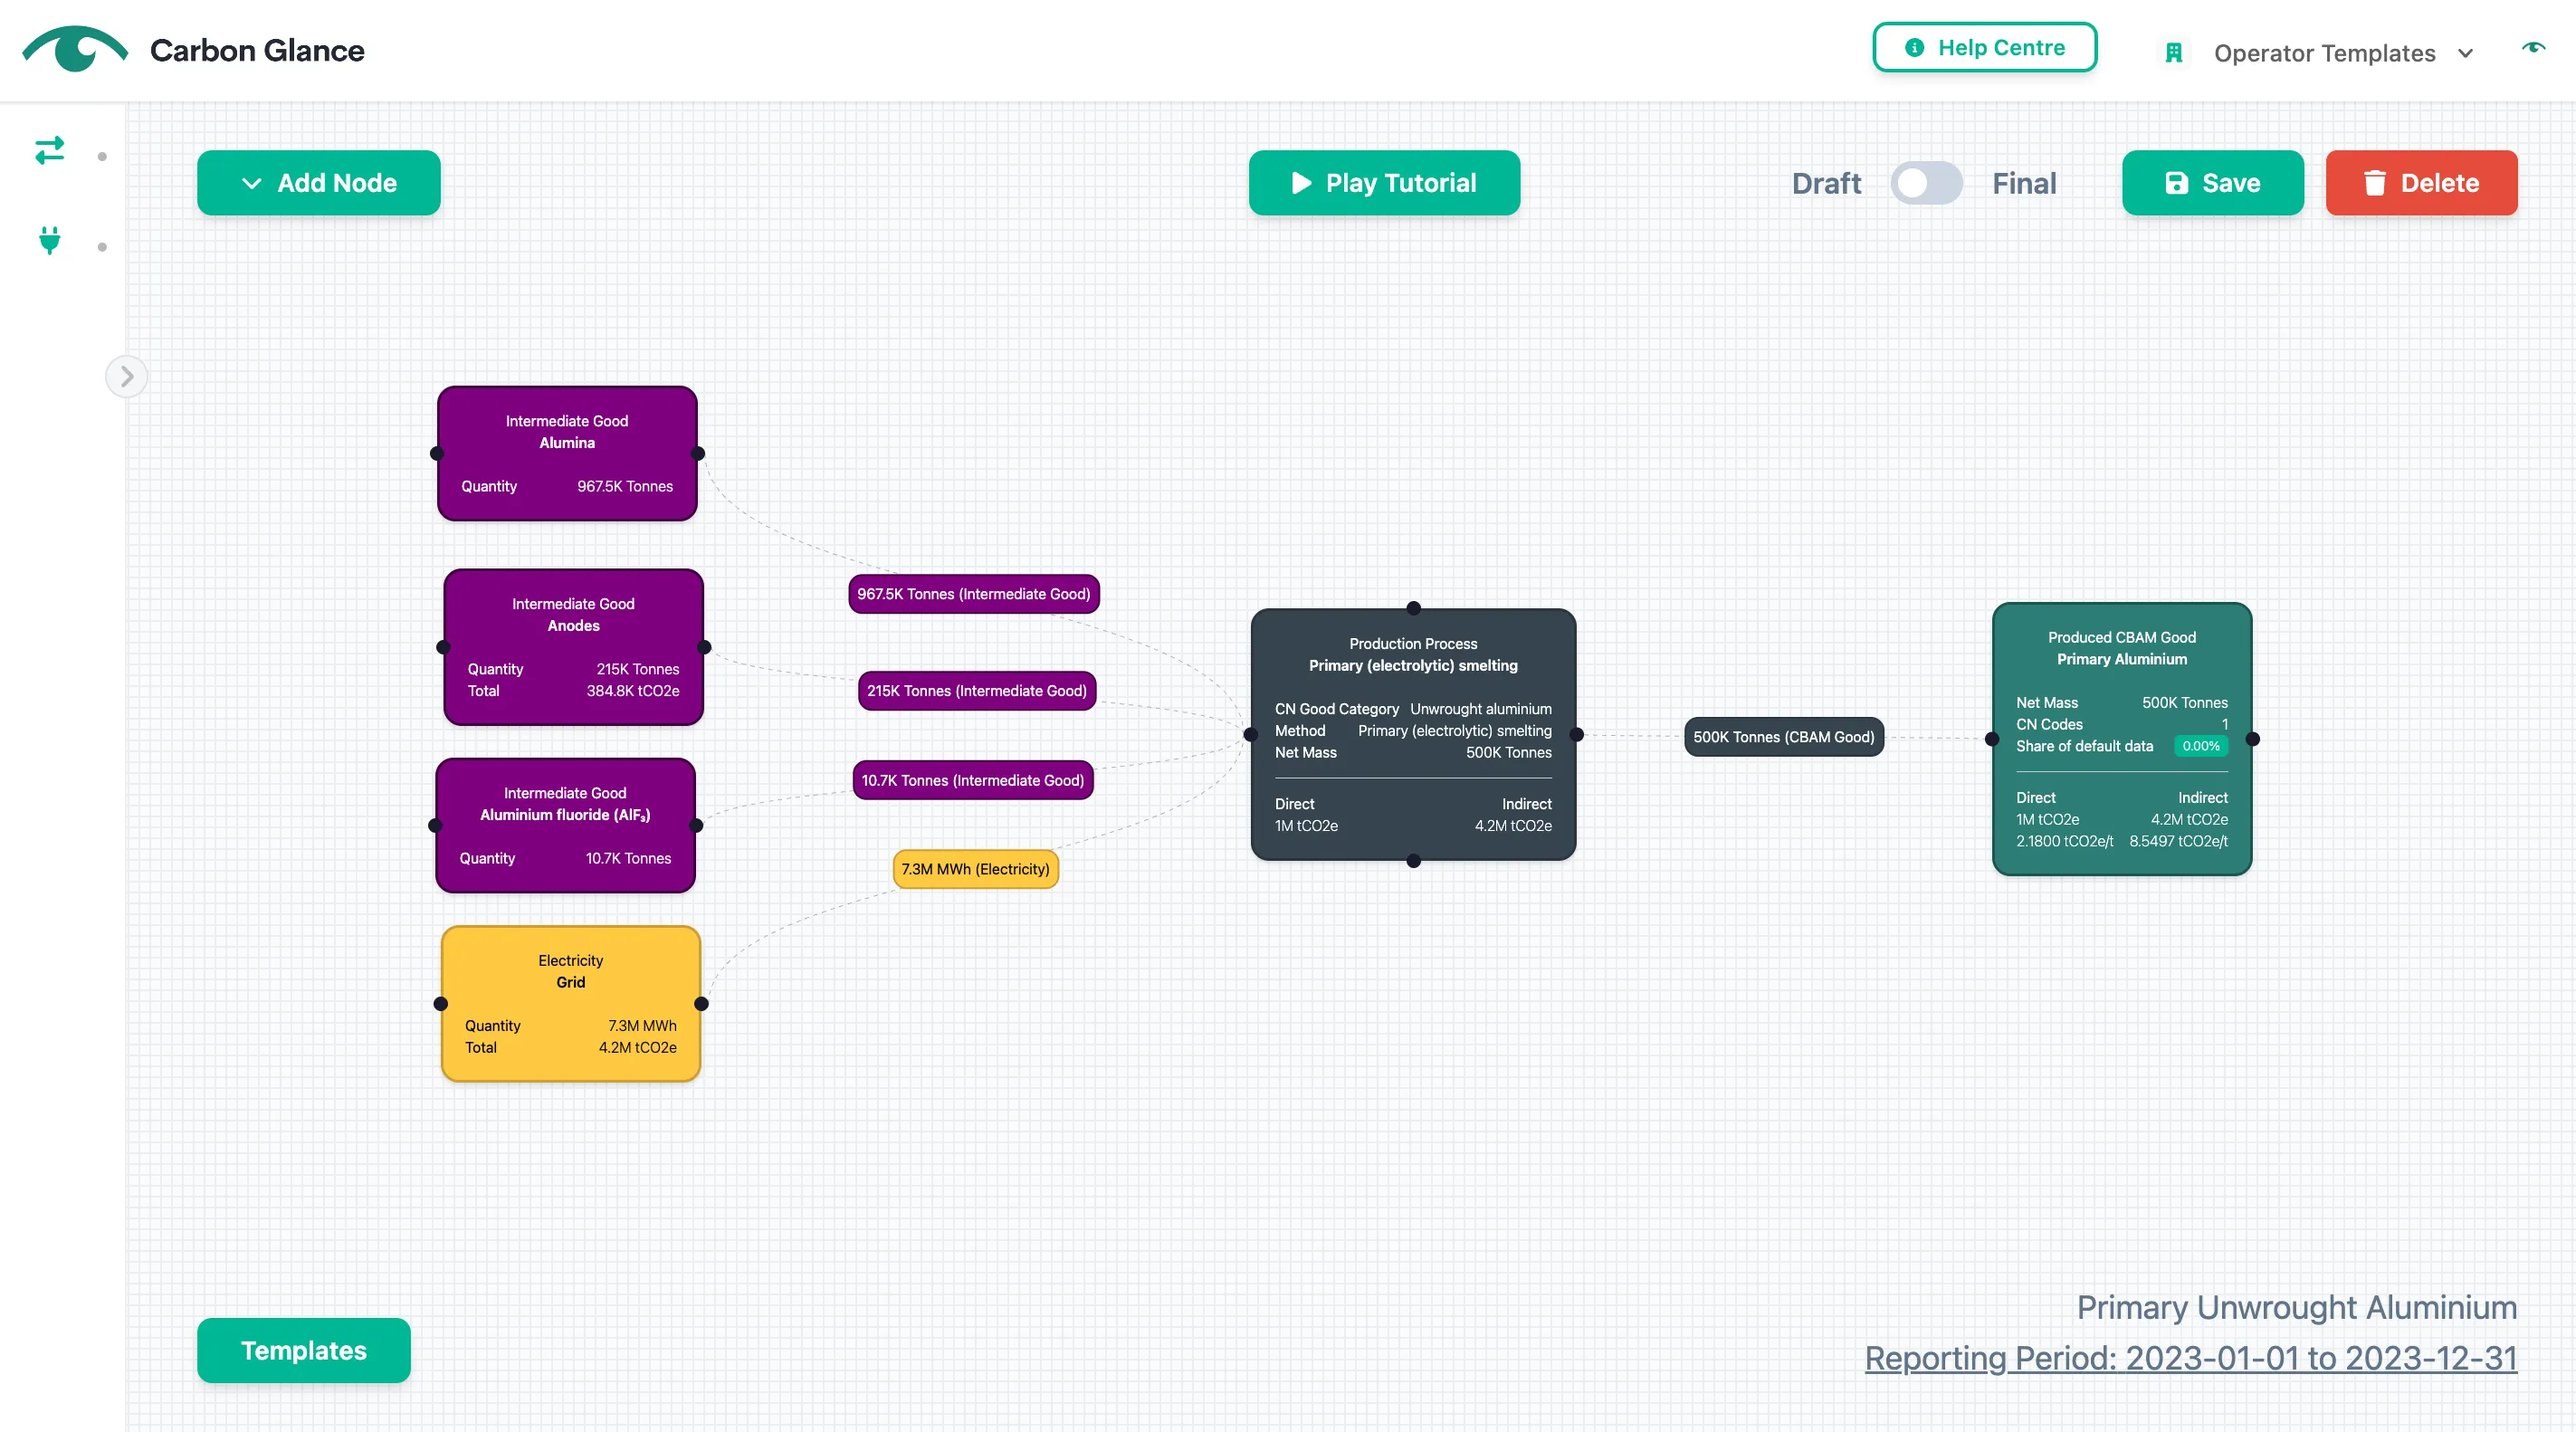Click the Alumina node right connector handle

698,453
